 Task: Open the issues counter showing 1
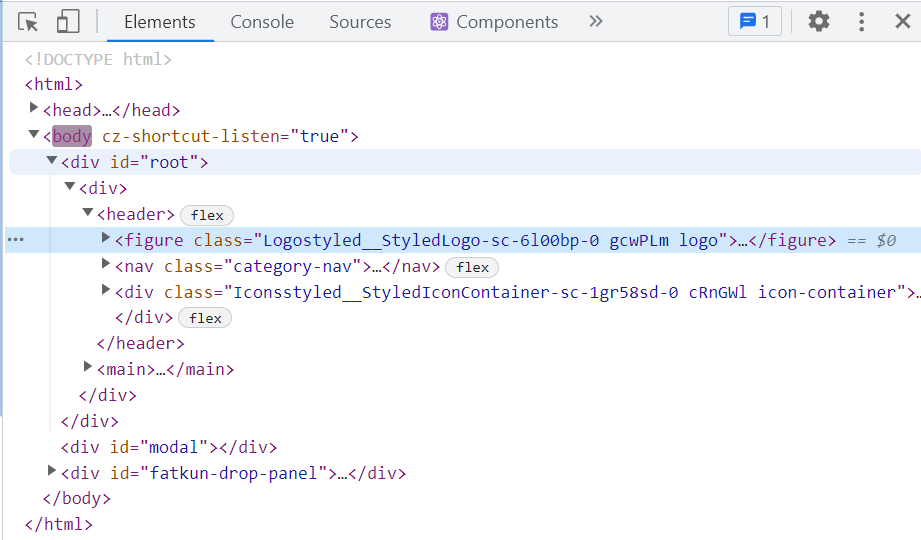click(x=755, y=22)
